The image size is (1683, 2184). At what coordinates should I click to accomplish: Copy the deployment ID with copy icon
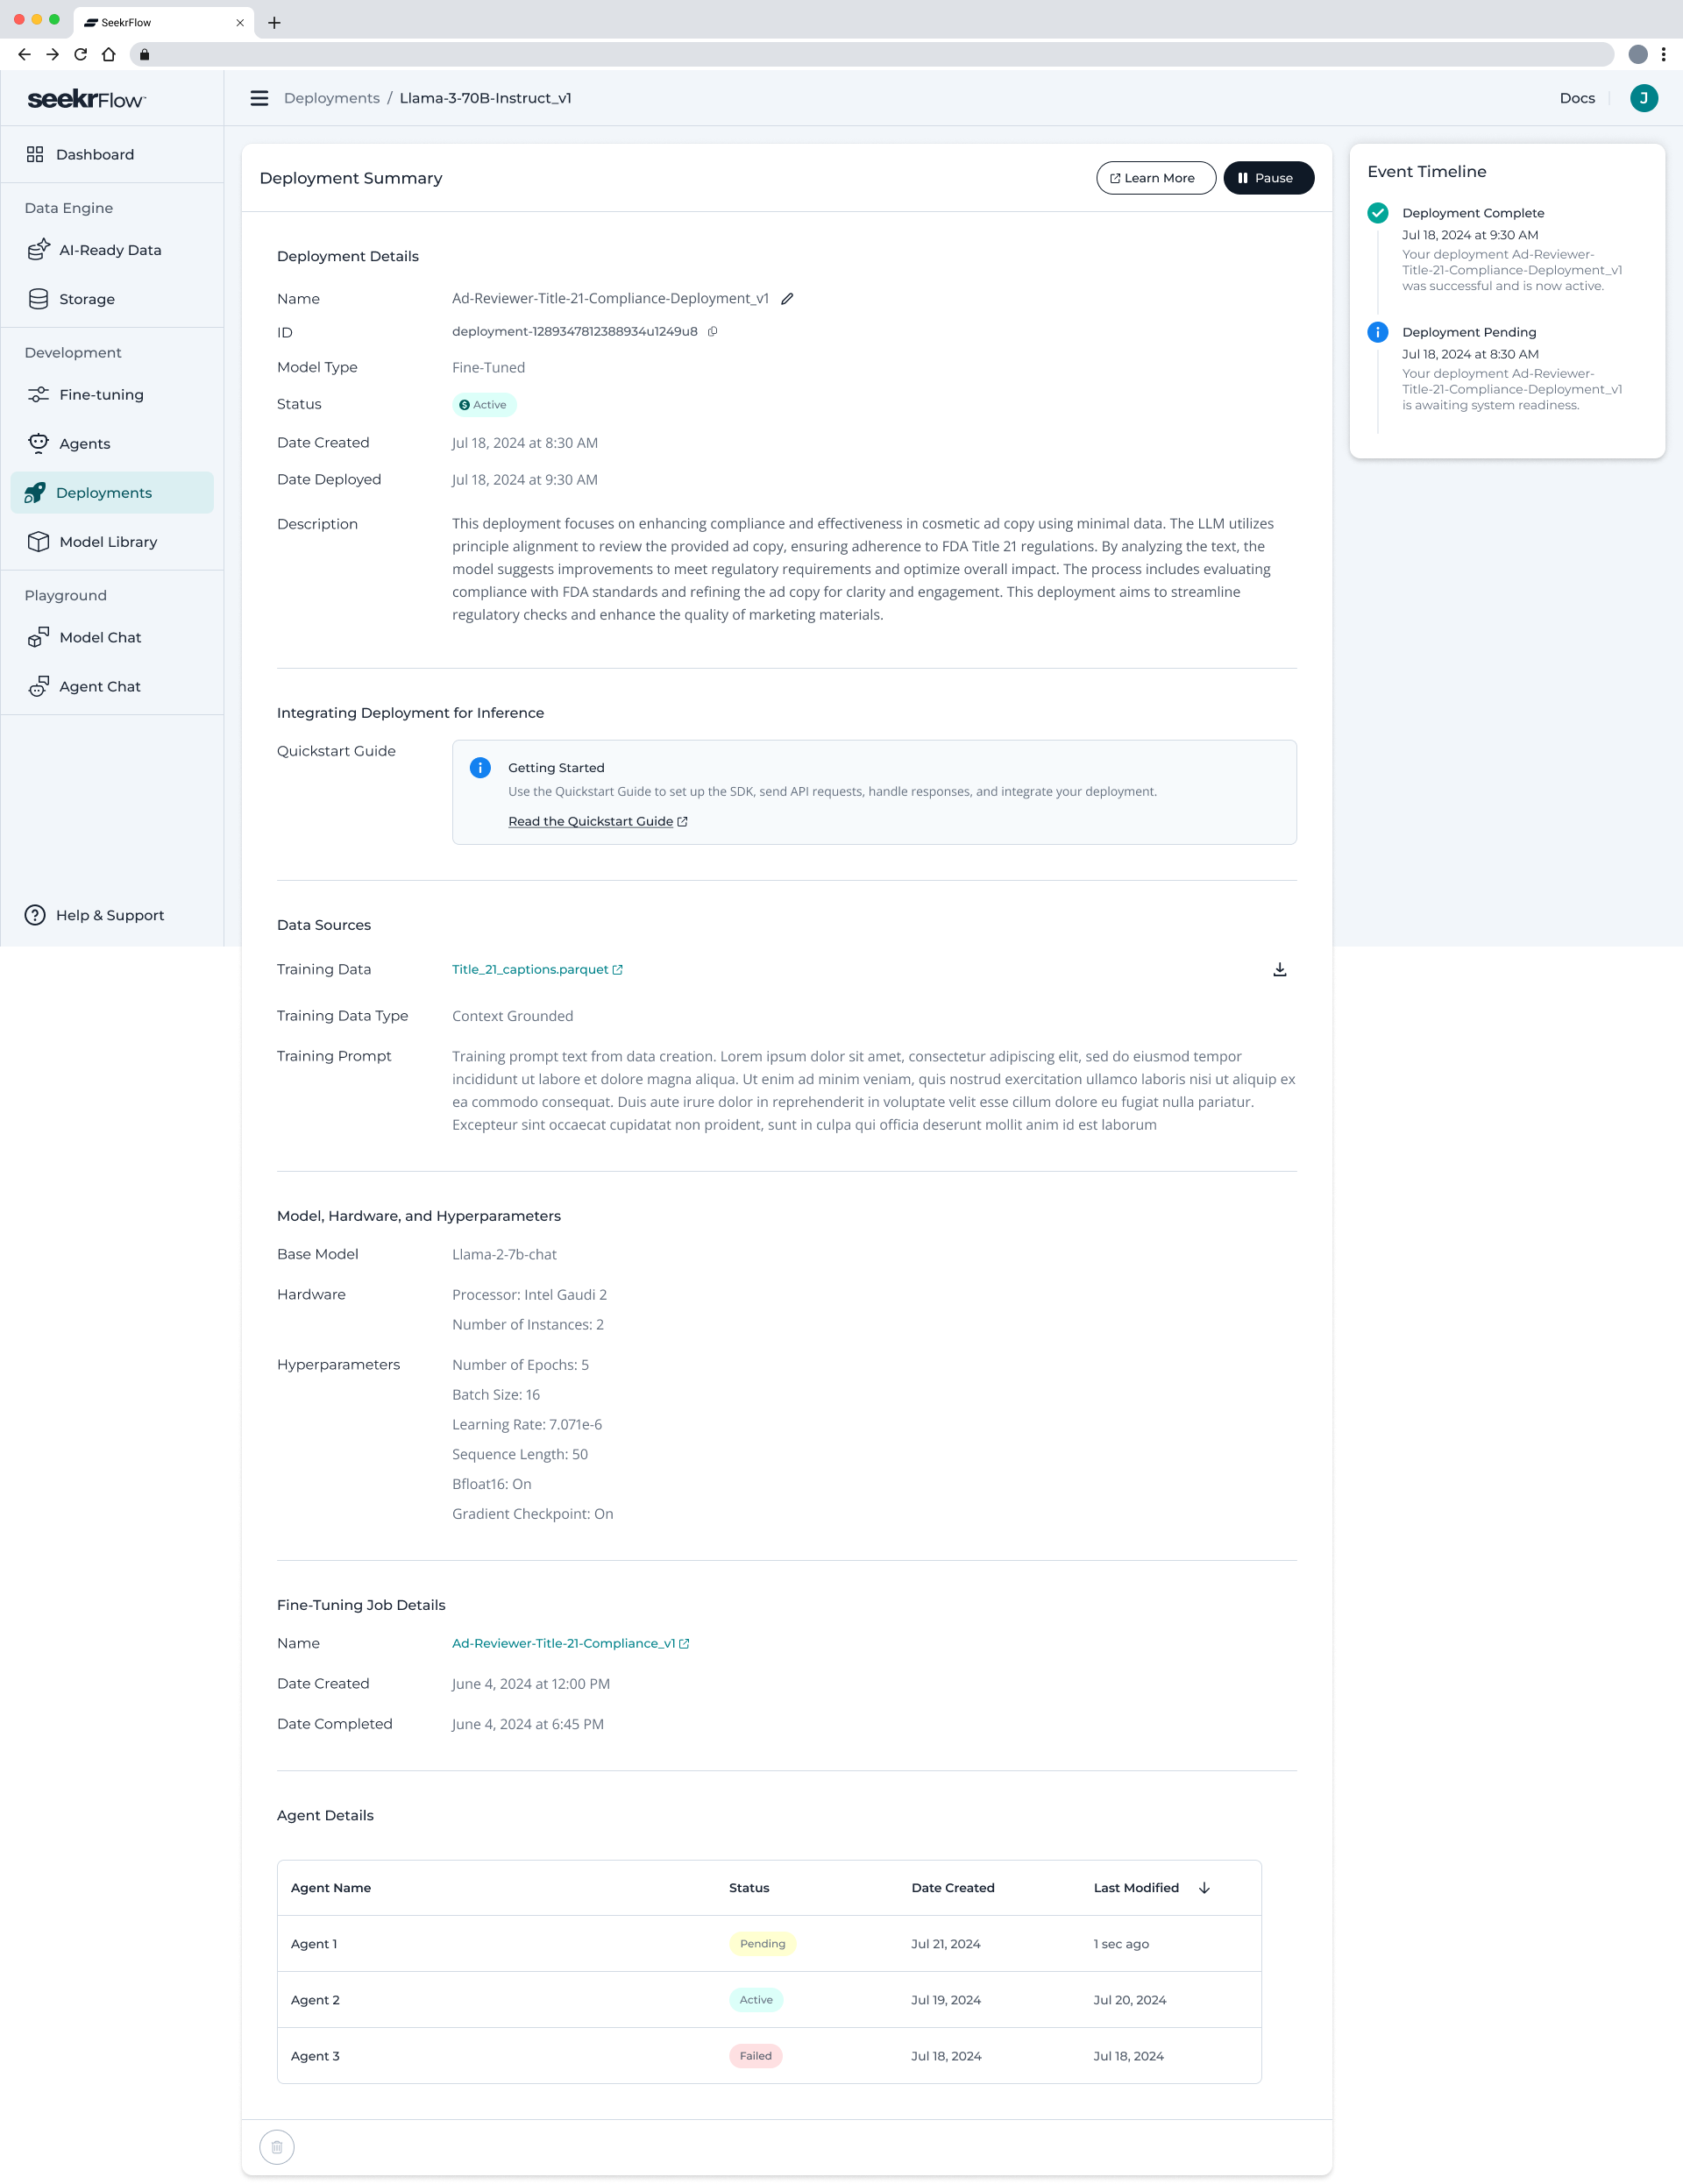click(713, 332)
